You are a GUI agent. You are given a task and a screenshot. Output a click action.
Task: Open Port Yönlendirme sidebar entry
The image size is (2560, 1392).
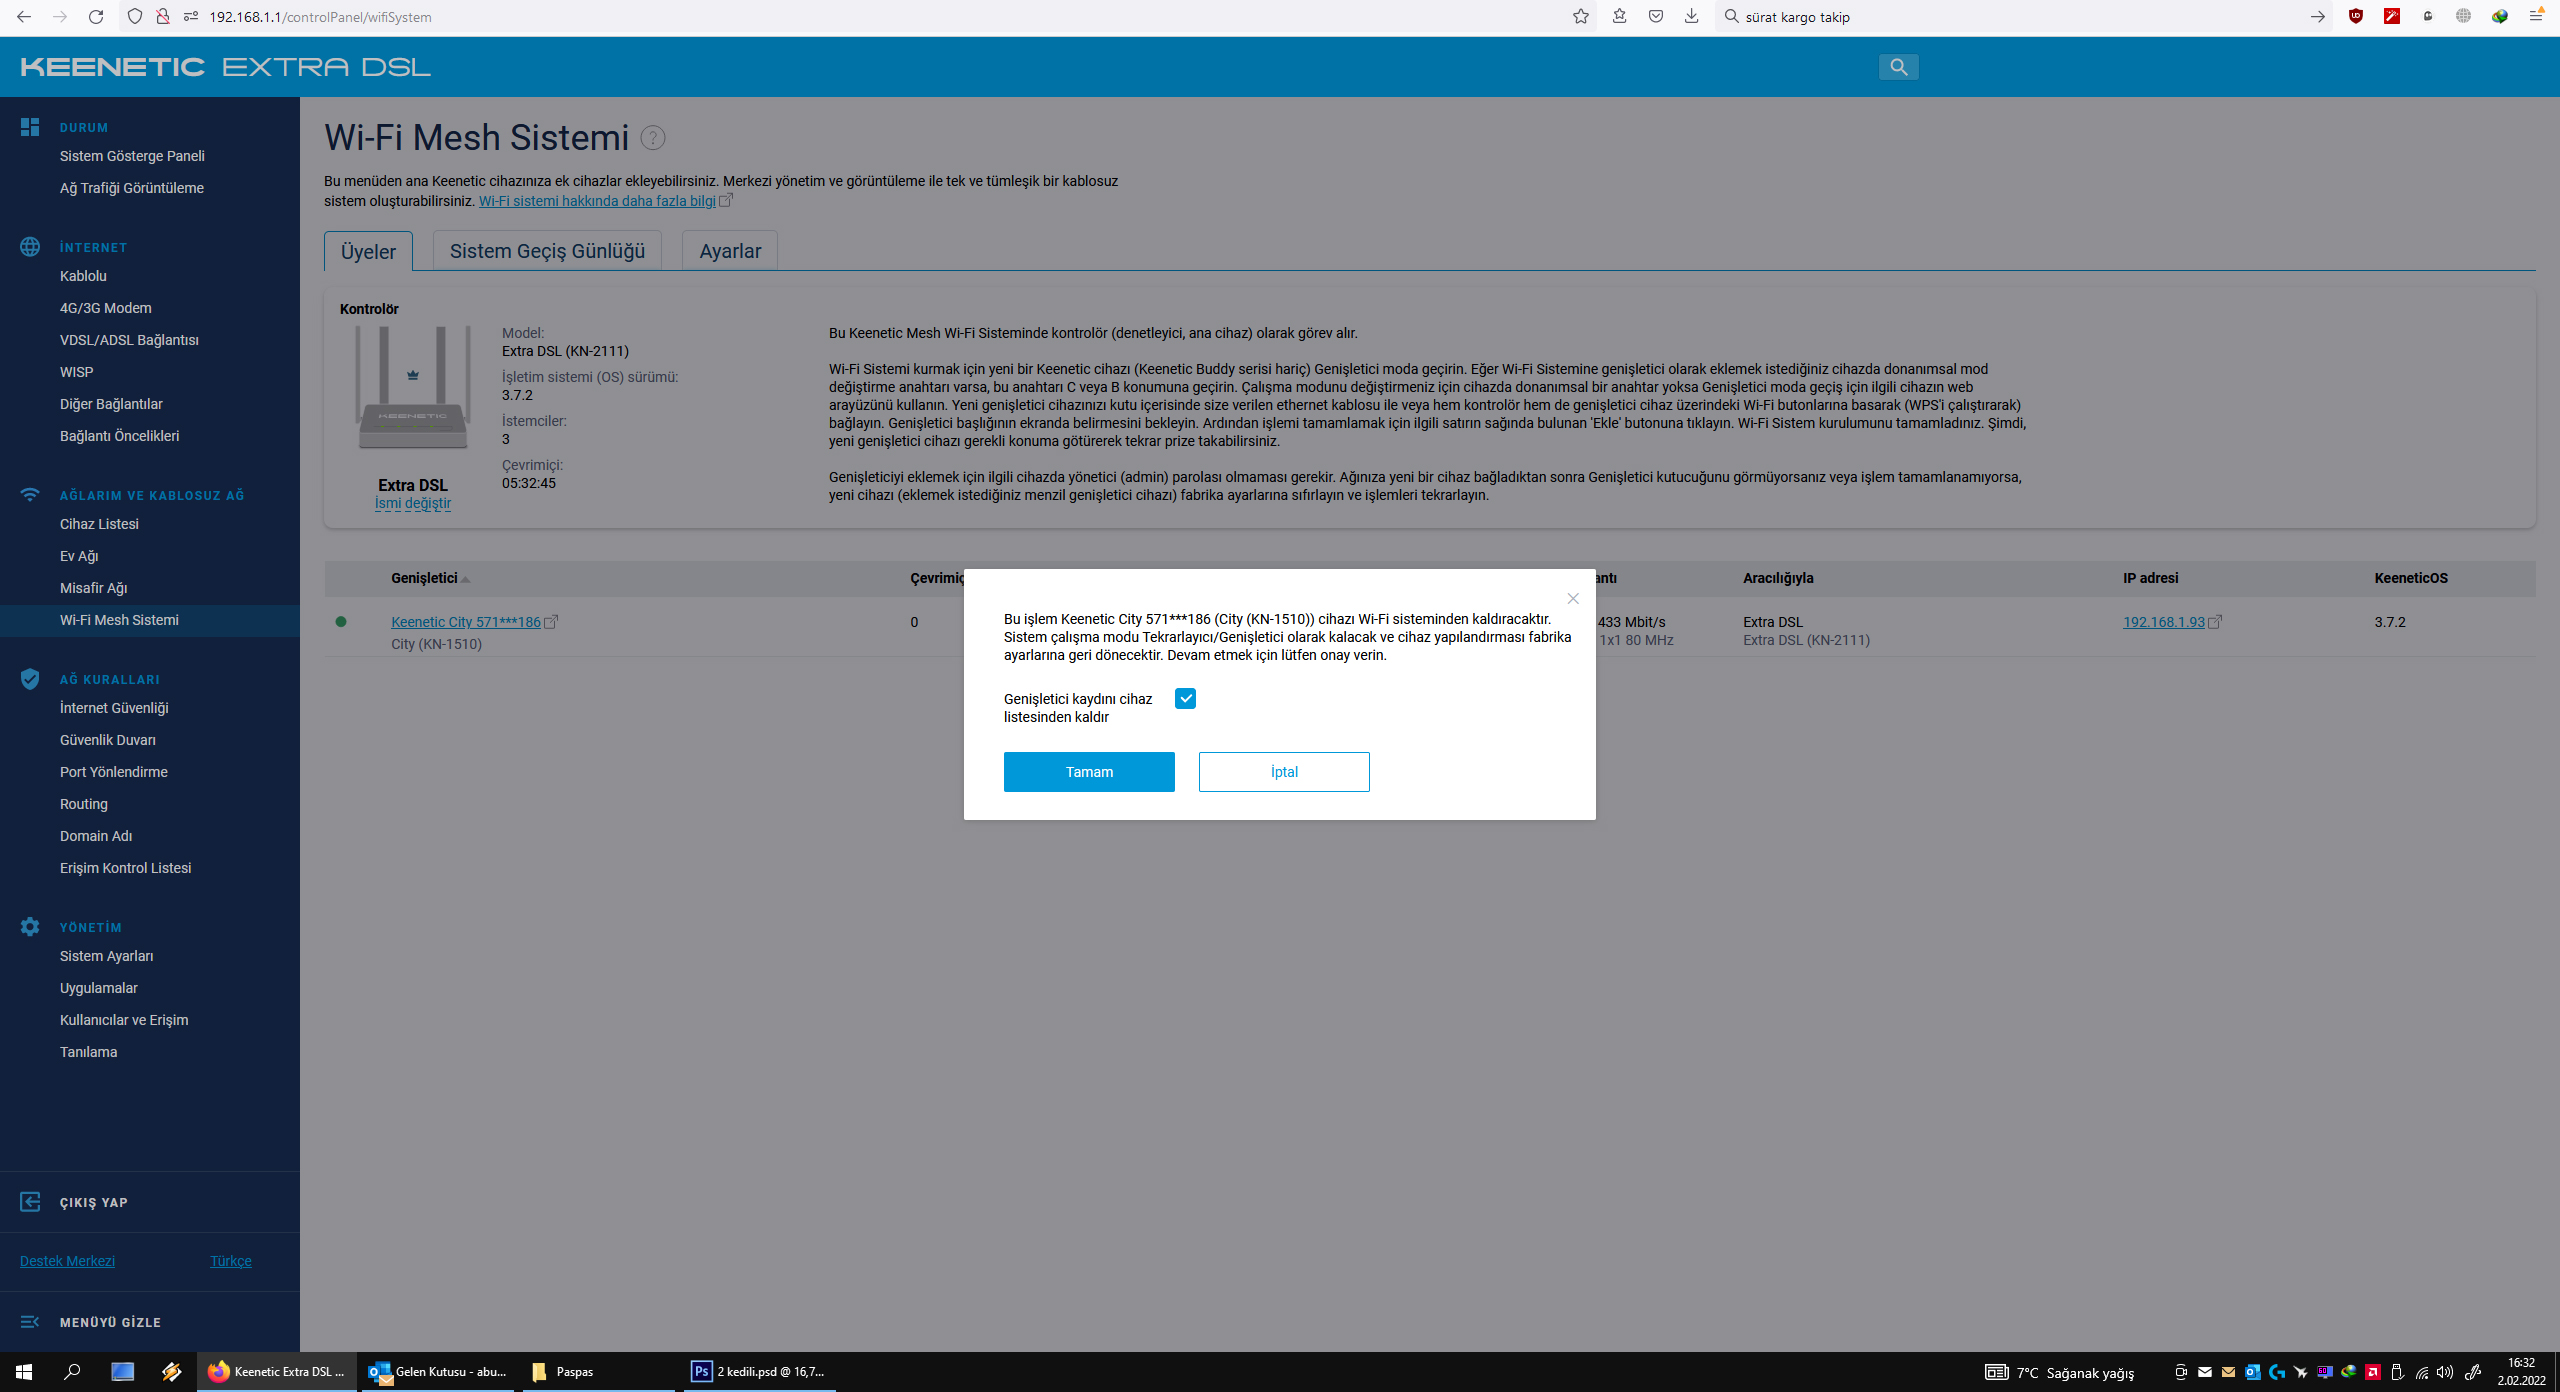coord(114,772)
